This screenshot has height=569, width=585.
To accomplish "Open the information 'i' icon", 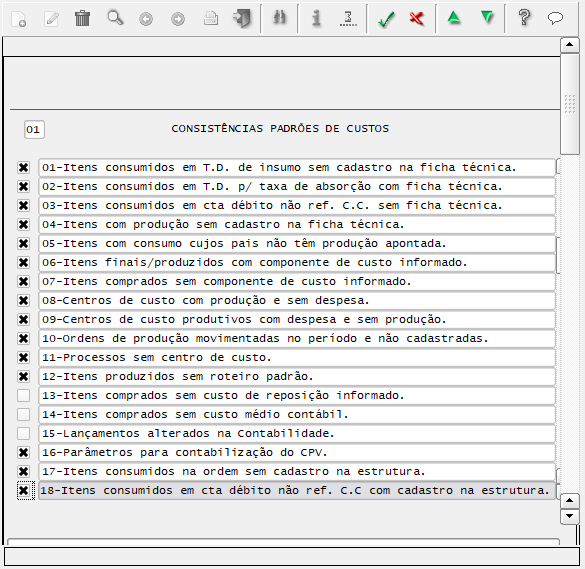I will 316,18.
